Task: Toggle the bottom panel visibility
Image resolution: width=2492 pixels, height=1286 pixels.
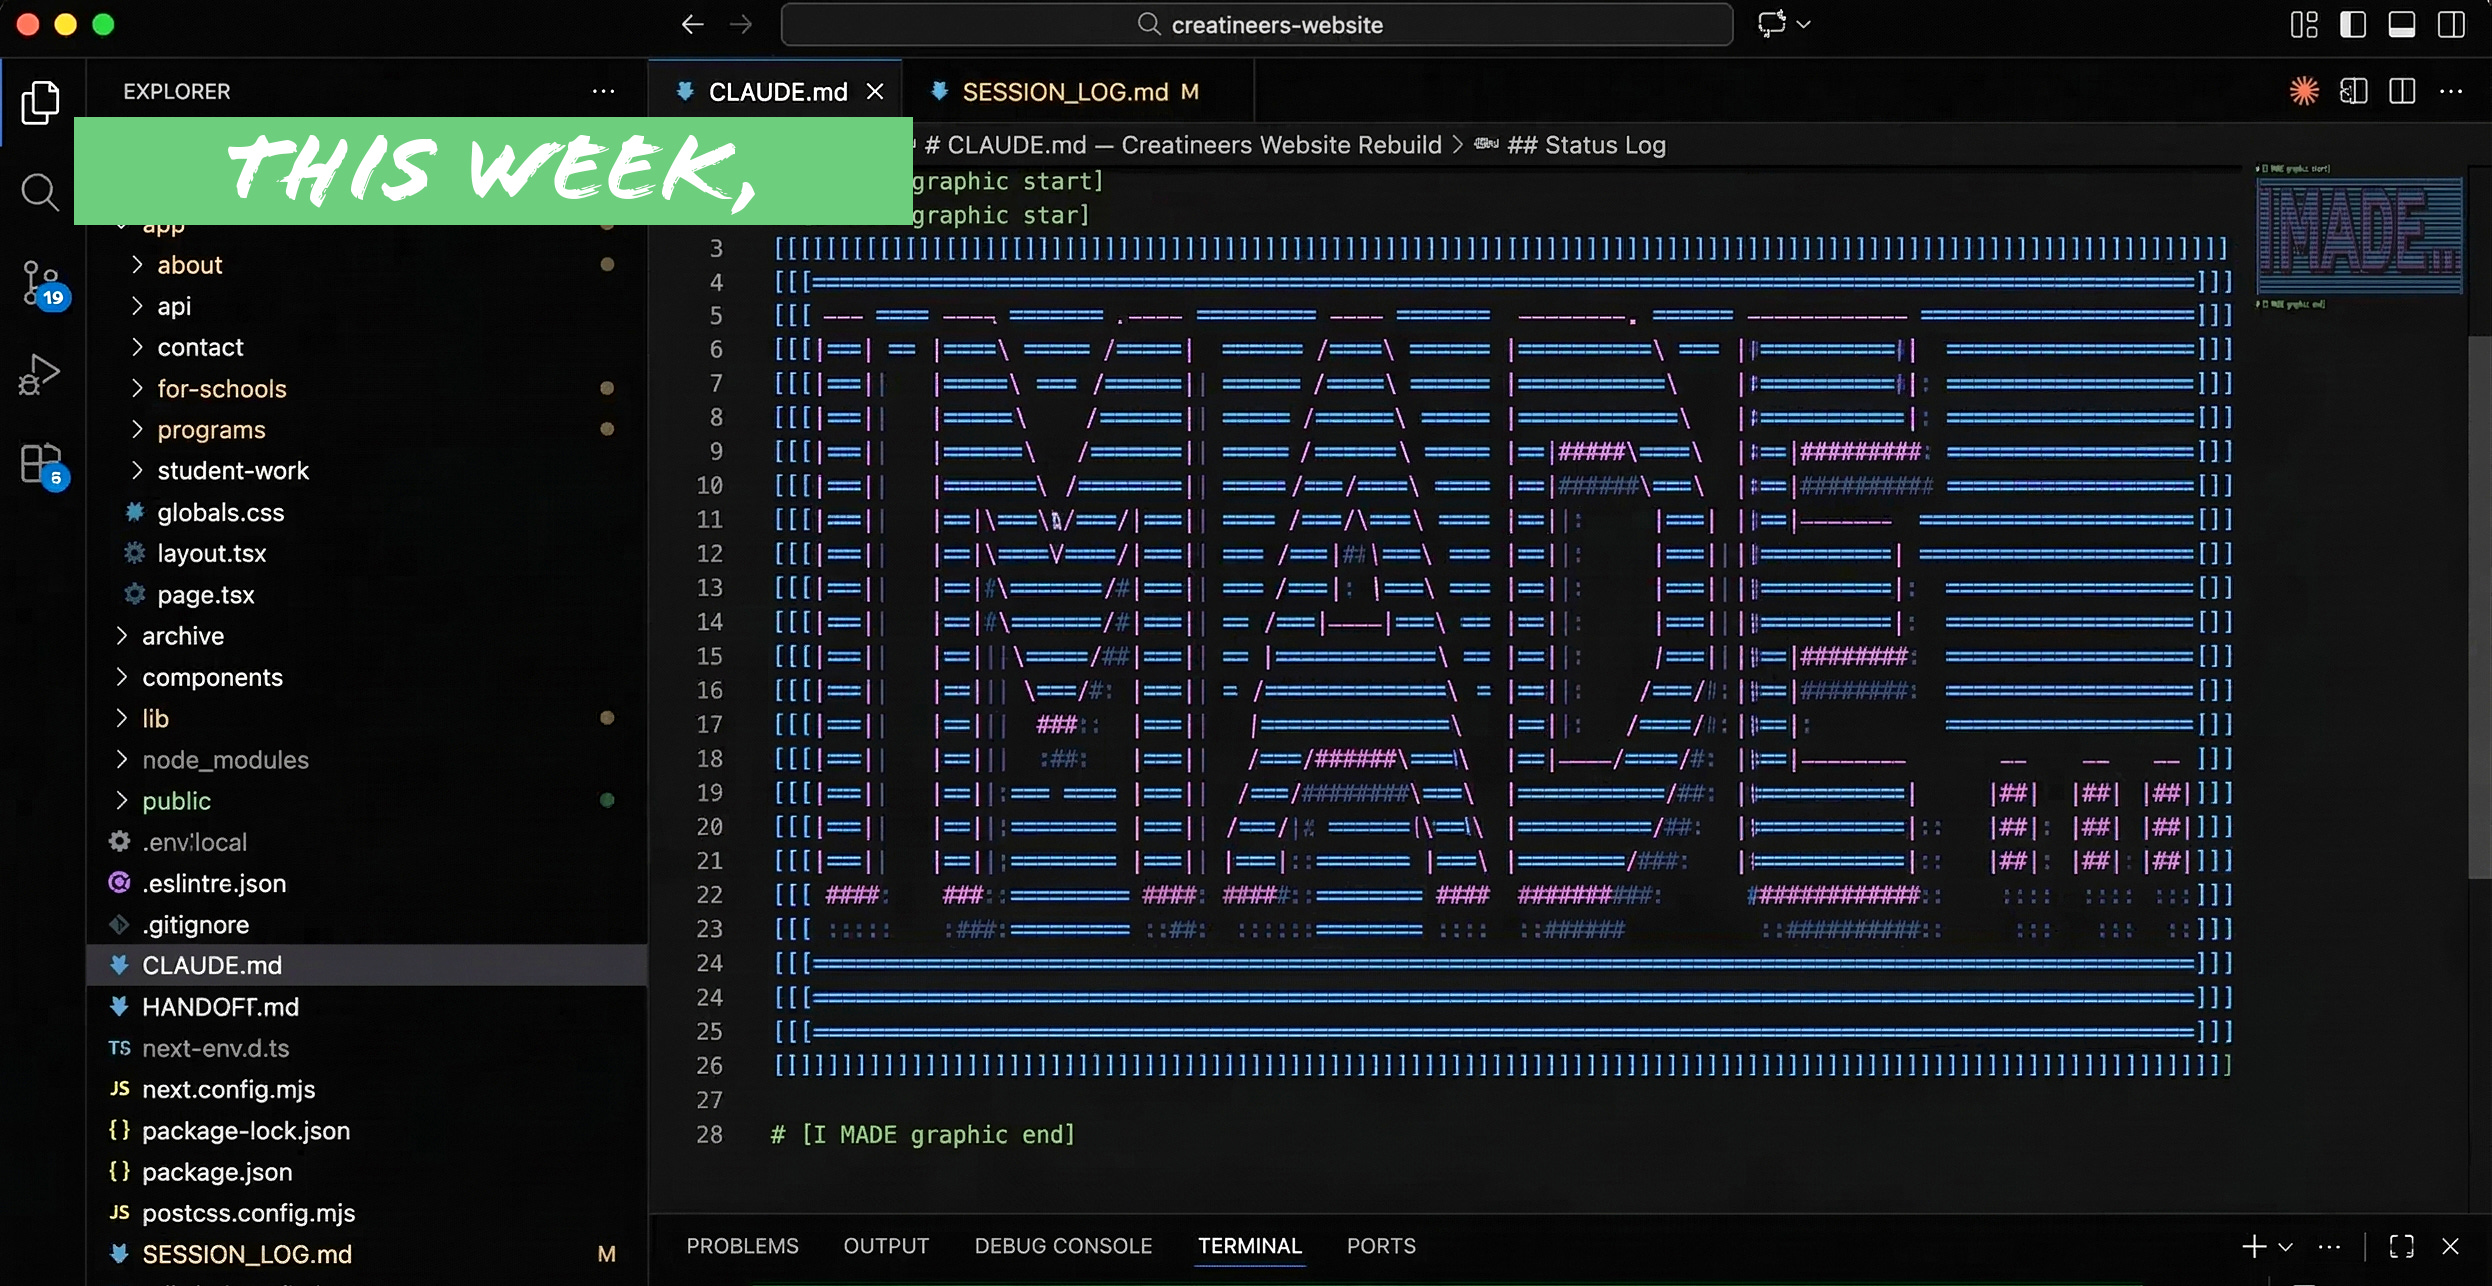Action: tap(2402, 25)
